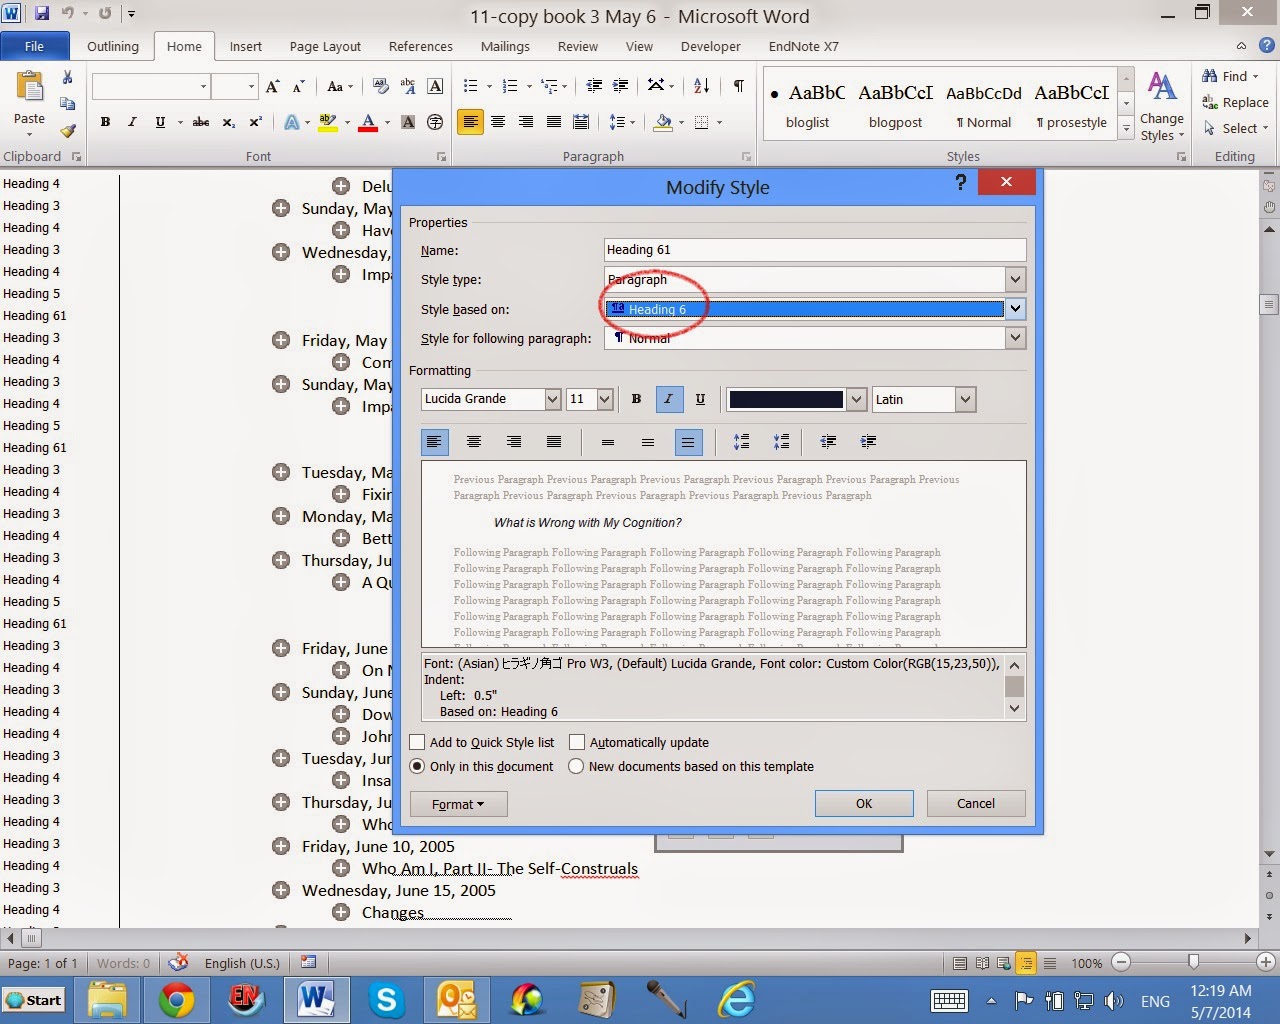1280x1024 pixels.
Task: Open the font size 11 dropdown
Action: point(605,399)
